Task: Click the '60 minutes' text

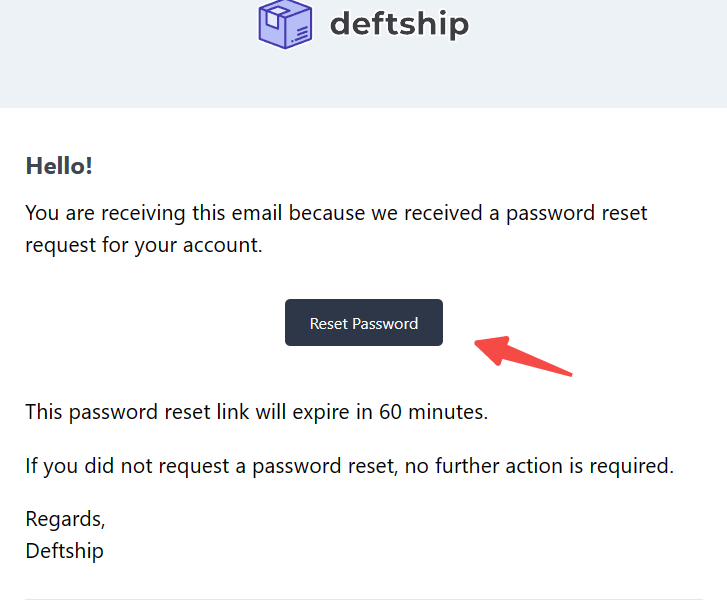Action: pyautogui.click(x=432, y=412)
